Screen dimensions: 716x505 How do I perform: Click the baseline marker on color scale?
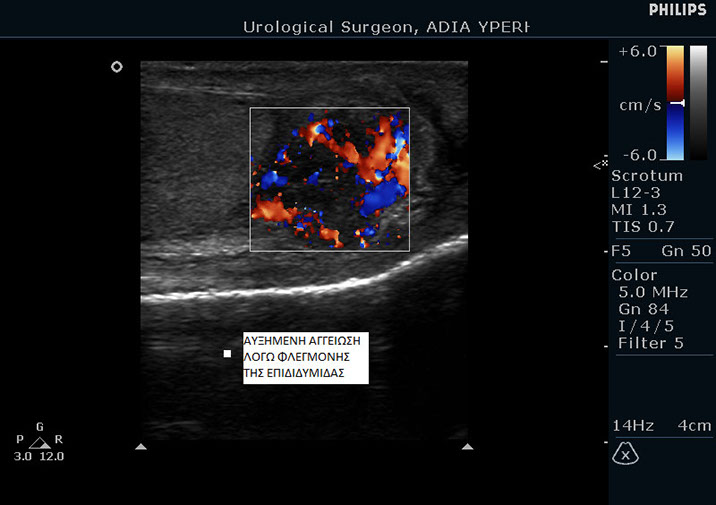click(676, 103)
